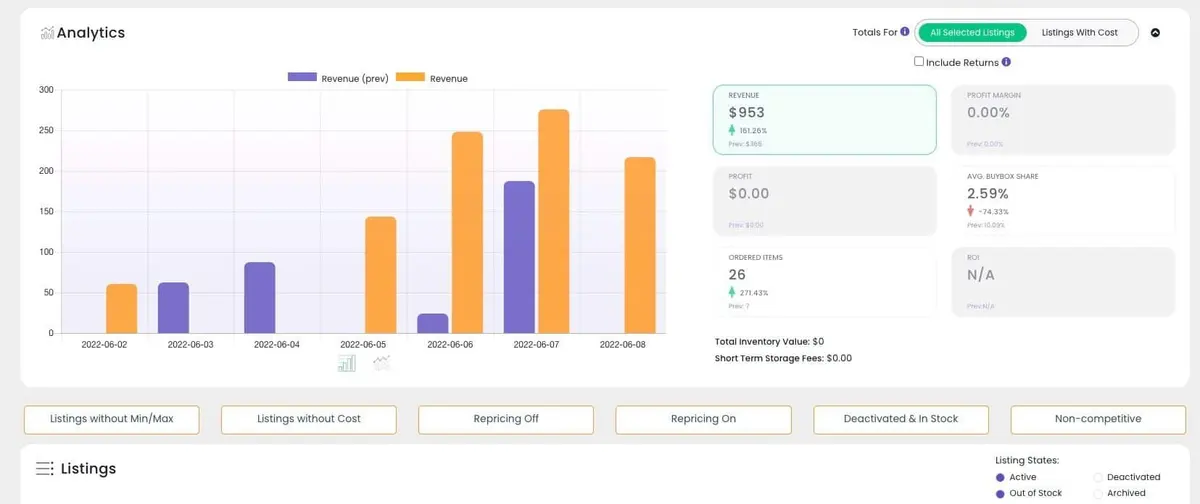
Task: Click orange revenue bar for 2022-06-02
Action: (121, 309)
